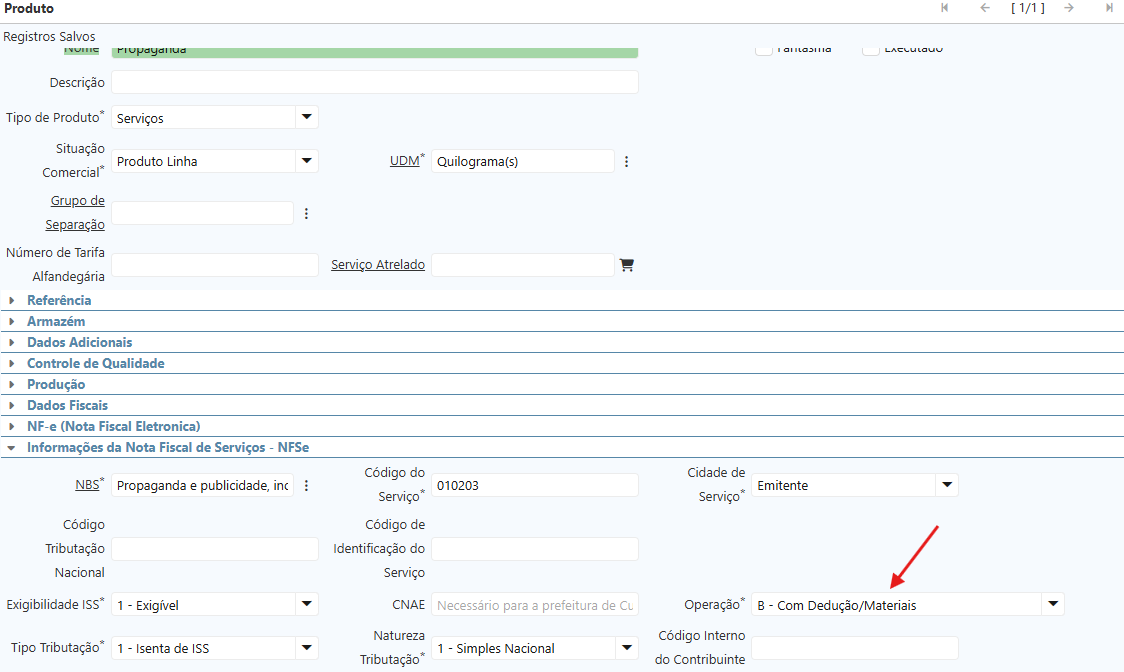Open the NBS field options menu
Screen dimensions: 1124x672
[x=307, y=485]
